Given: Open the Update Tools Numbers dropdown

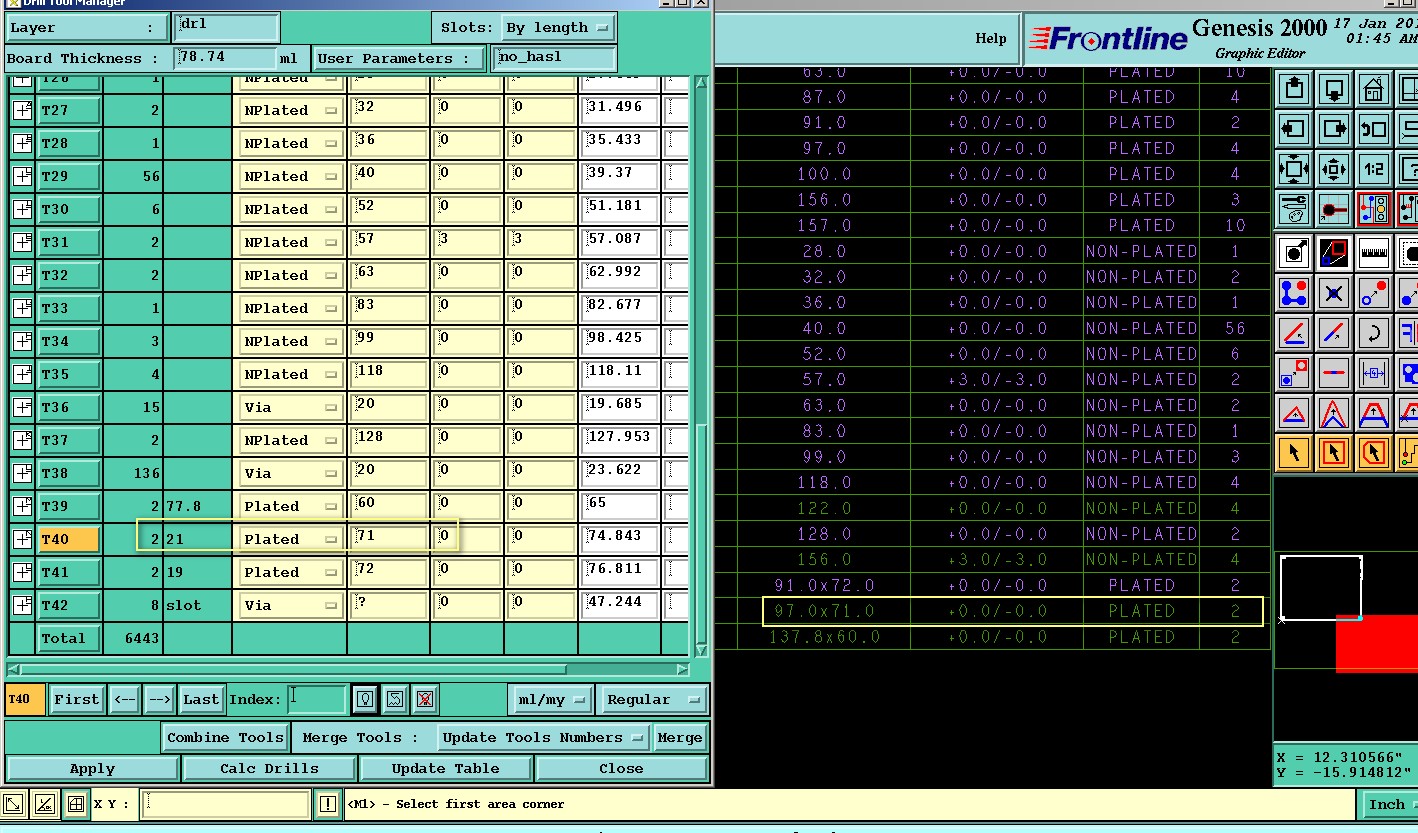Looking at the screenshot, I should pos(544,737).
